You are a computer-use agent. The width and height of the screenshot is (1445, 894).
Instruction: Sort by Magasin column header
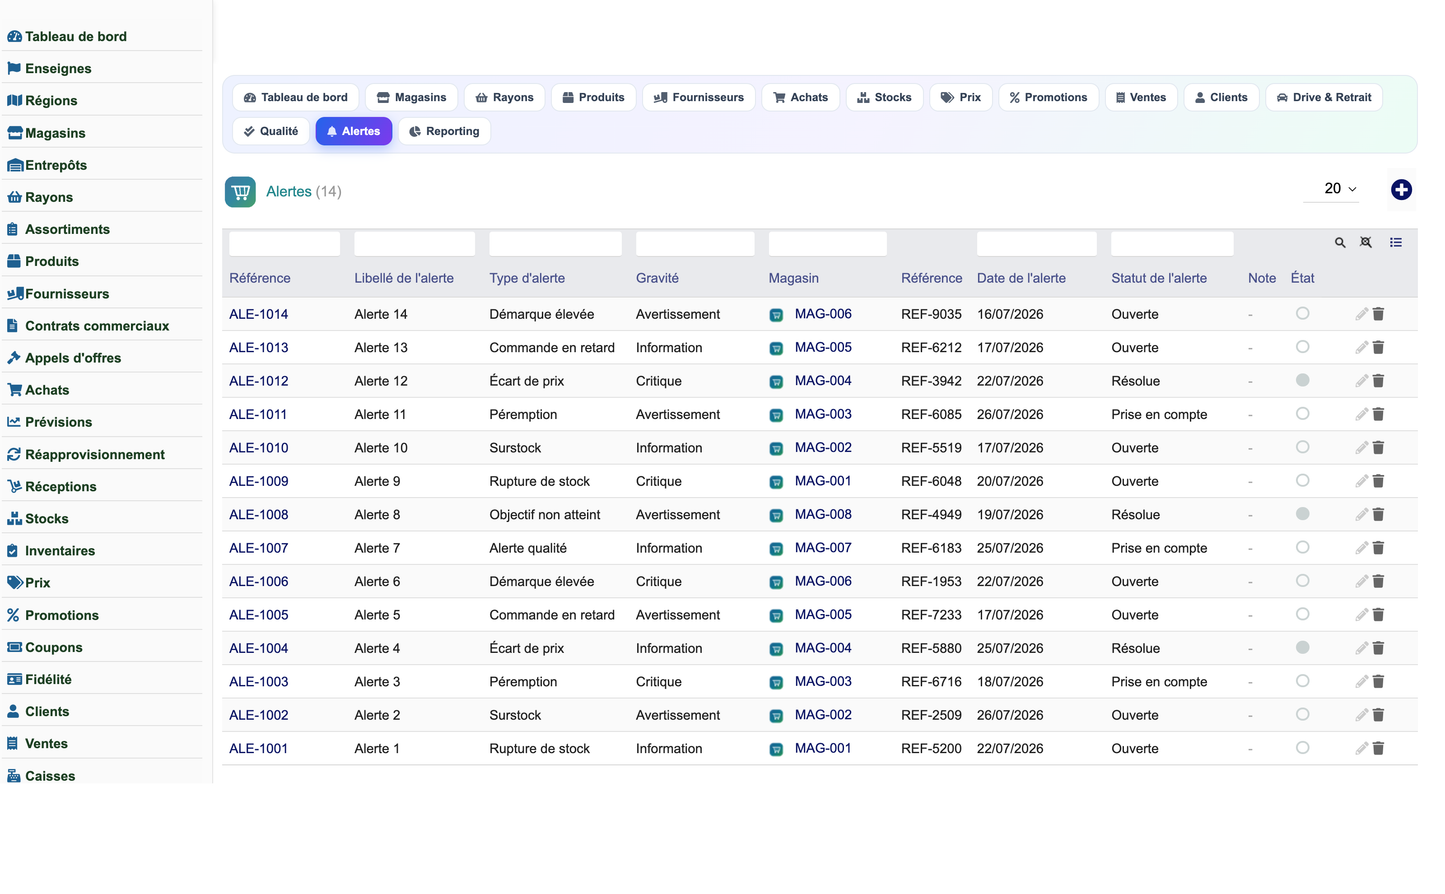pyautogui.click(x=794, y=278)
